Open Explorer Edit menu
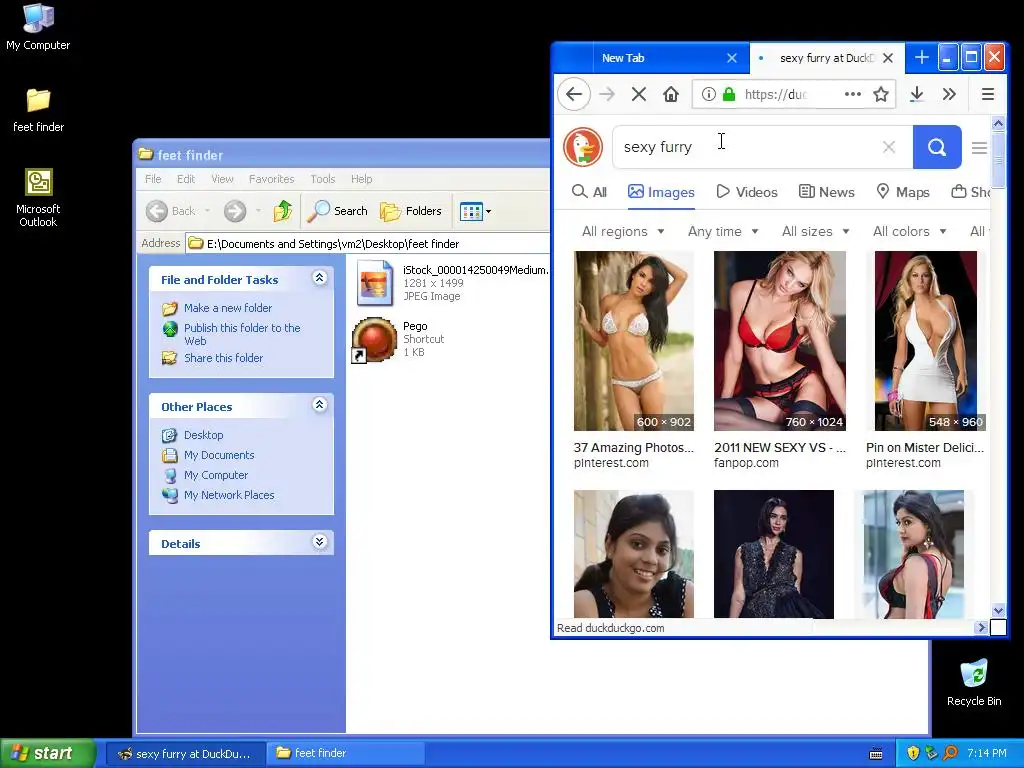Screen dimensions: 1024x768 coord(185,179)
